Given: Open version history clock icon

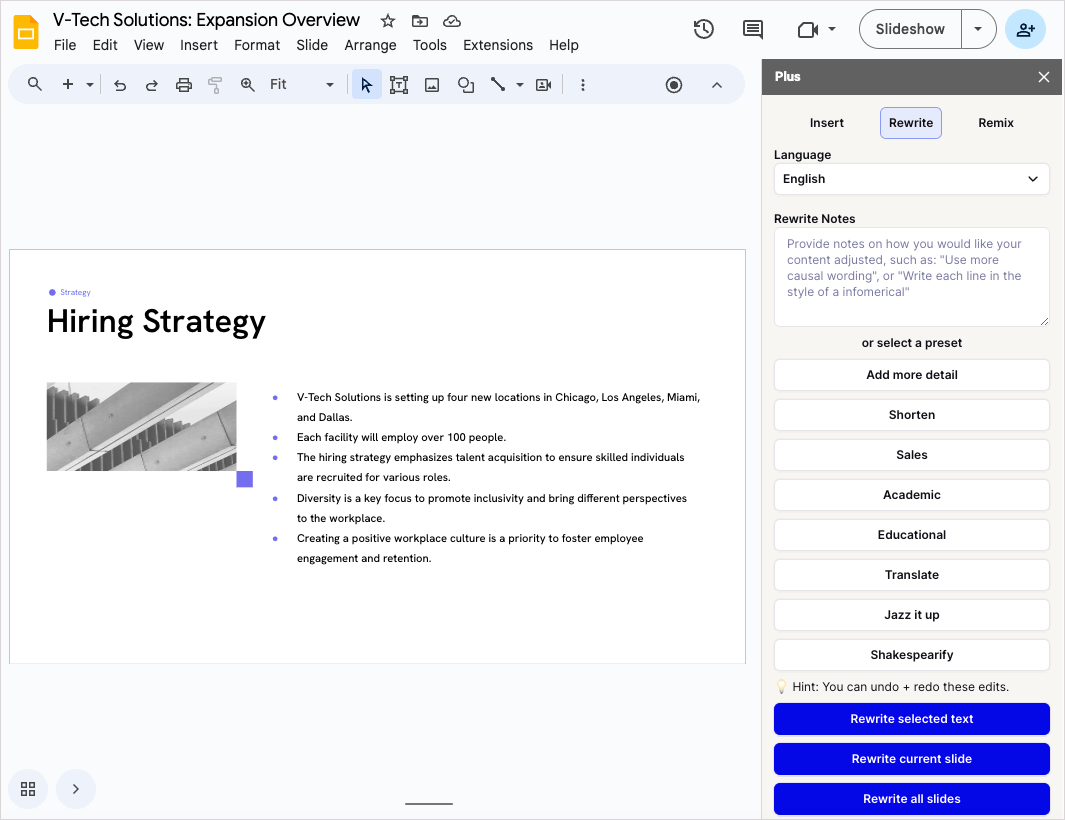Looking at the screenshot, I should [x=704, y=29].
